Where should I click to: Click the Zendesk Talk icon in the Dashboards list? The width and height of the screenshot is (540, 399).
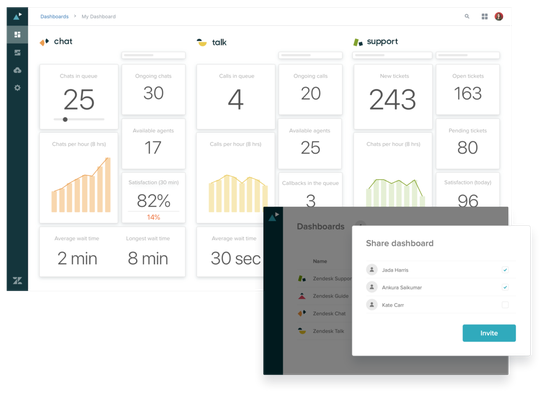(302, 331)
